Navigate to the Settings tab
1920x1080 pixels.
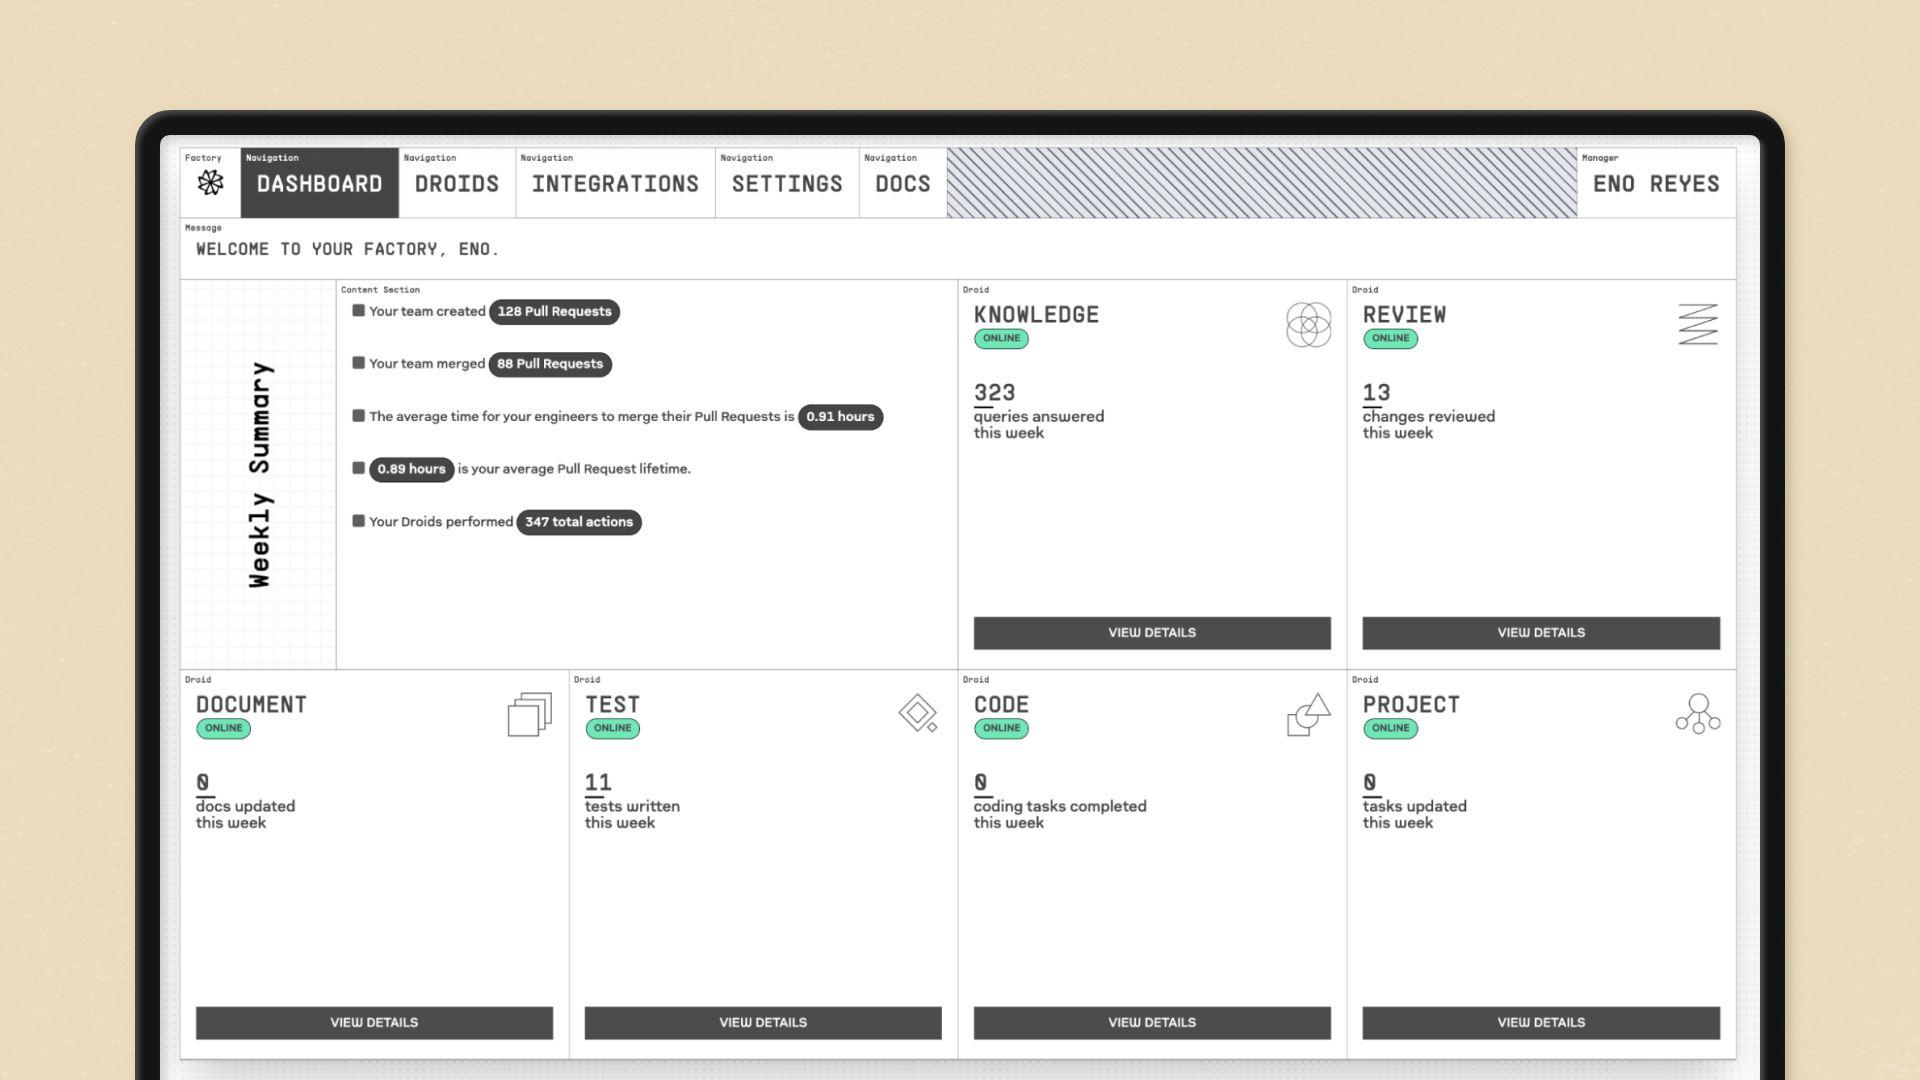pyautogui.click(x=787, y=184)
